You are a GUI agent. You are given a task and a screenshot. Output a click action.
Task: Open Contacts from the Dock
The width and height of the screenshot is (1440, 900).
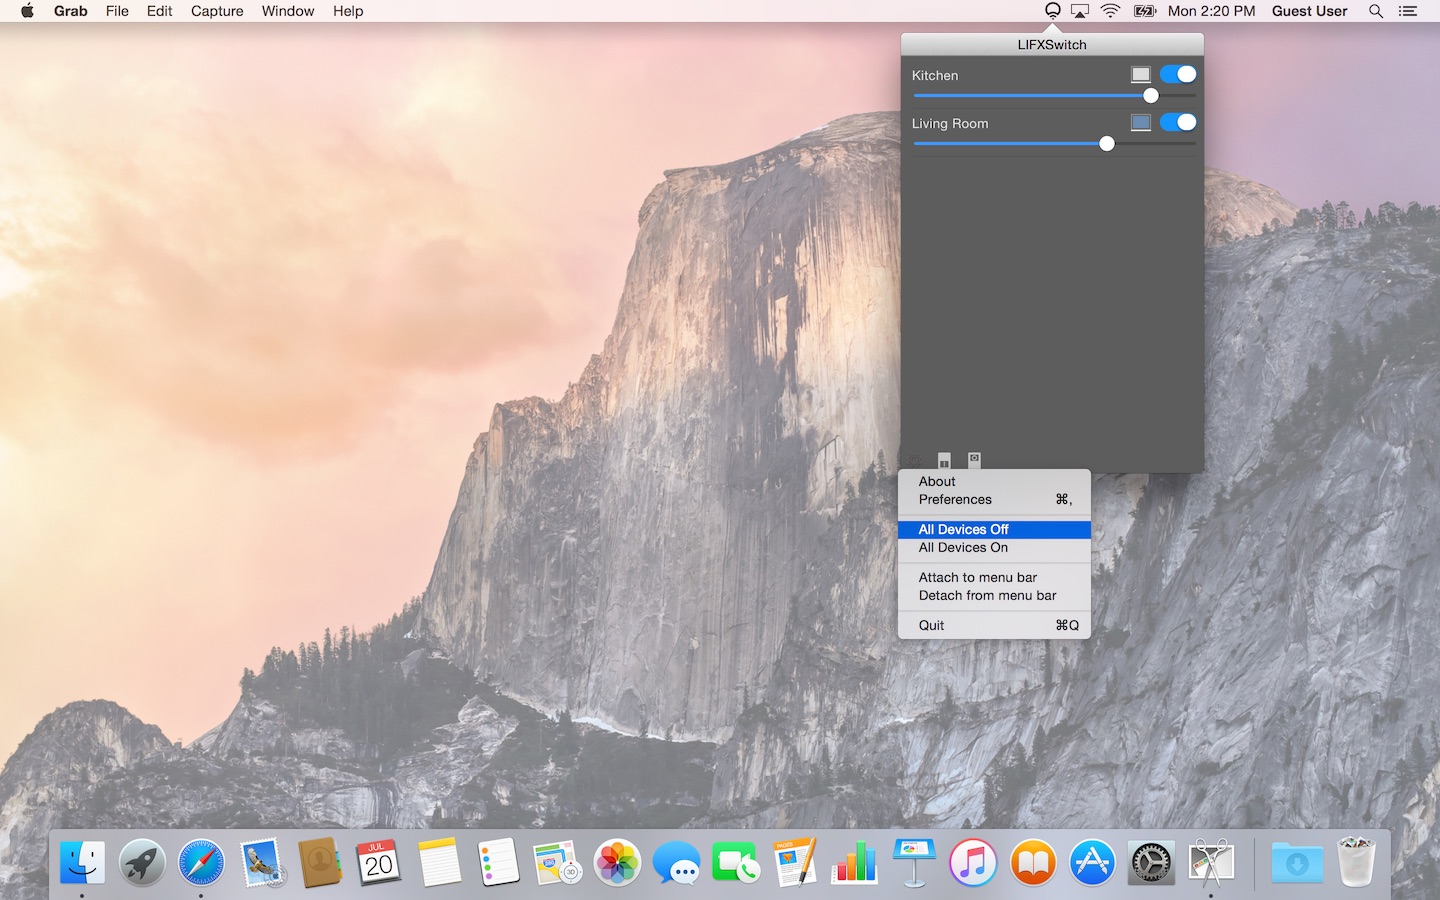(x=320, y=862)
